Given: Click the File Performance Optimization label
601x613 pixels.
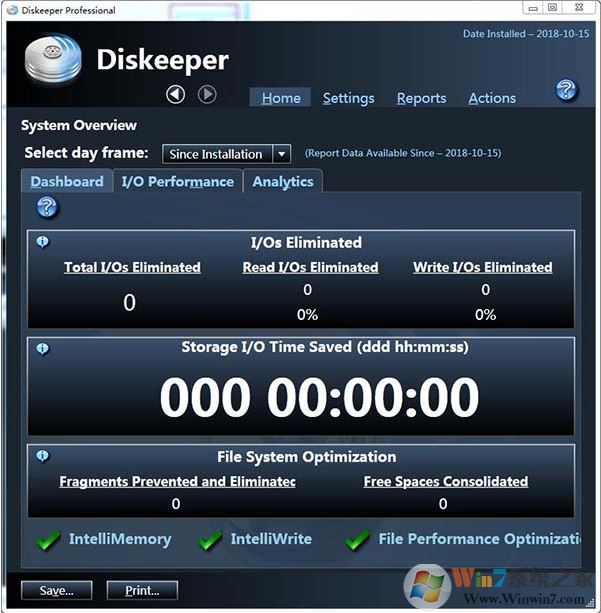Looking at the screenshot, I should (x=479, y=539).
